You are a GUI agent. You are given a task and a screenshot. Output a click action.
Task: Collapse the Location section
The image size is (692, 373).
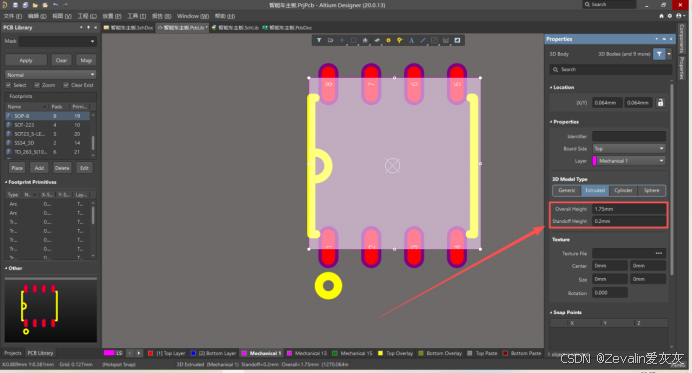551,87
